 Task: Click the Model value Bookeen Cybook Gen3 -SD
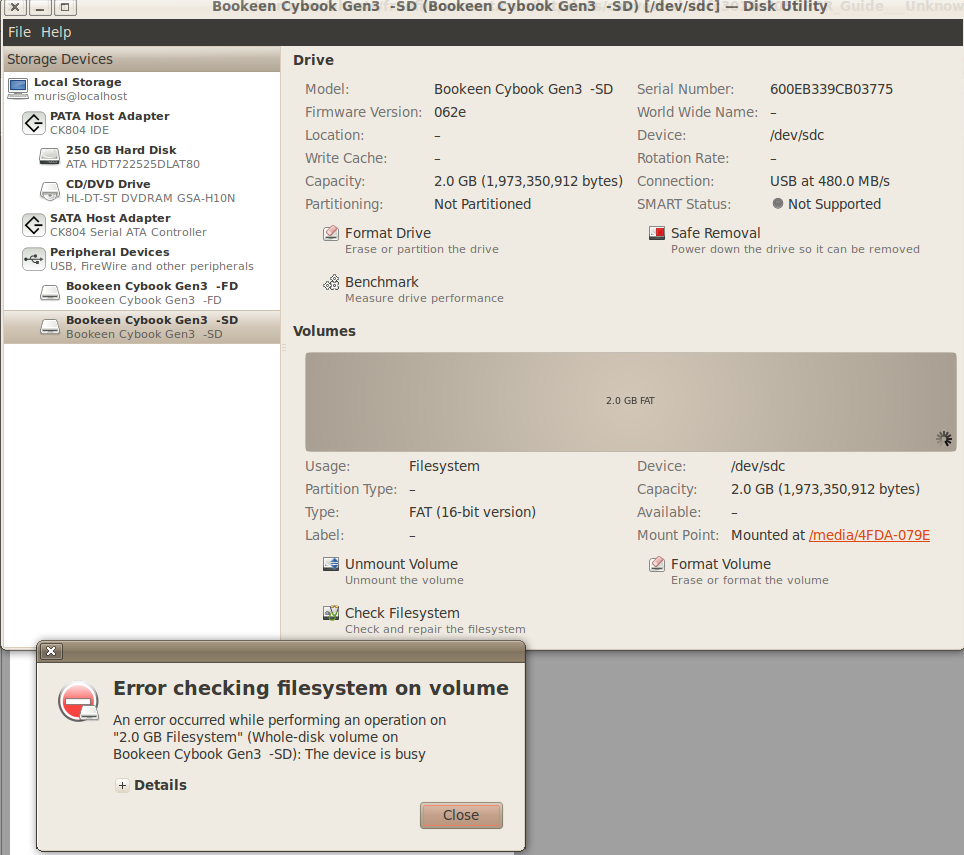click(x=523, y=89)
